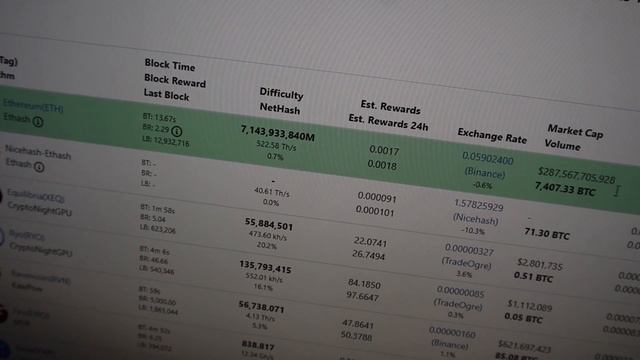This screenshot has height=360, width=640.
Task: Select nethash 552.01 kh/s
Action: 264,278
